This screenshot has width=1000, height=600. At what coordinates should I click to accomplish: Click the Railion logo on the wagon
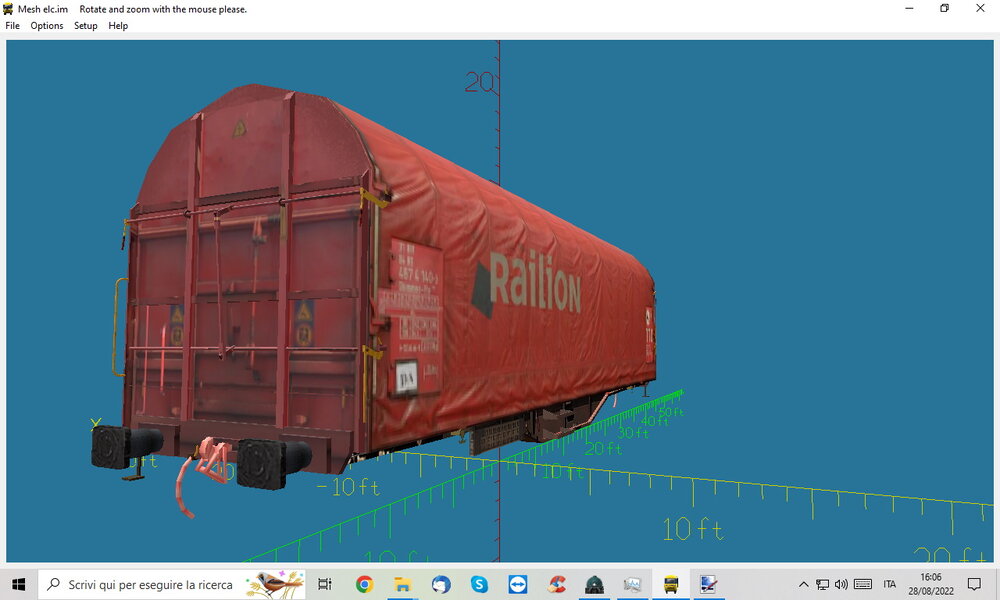tap(527, 284)
